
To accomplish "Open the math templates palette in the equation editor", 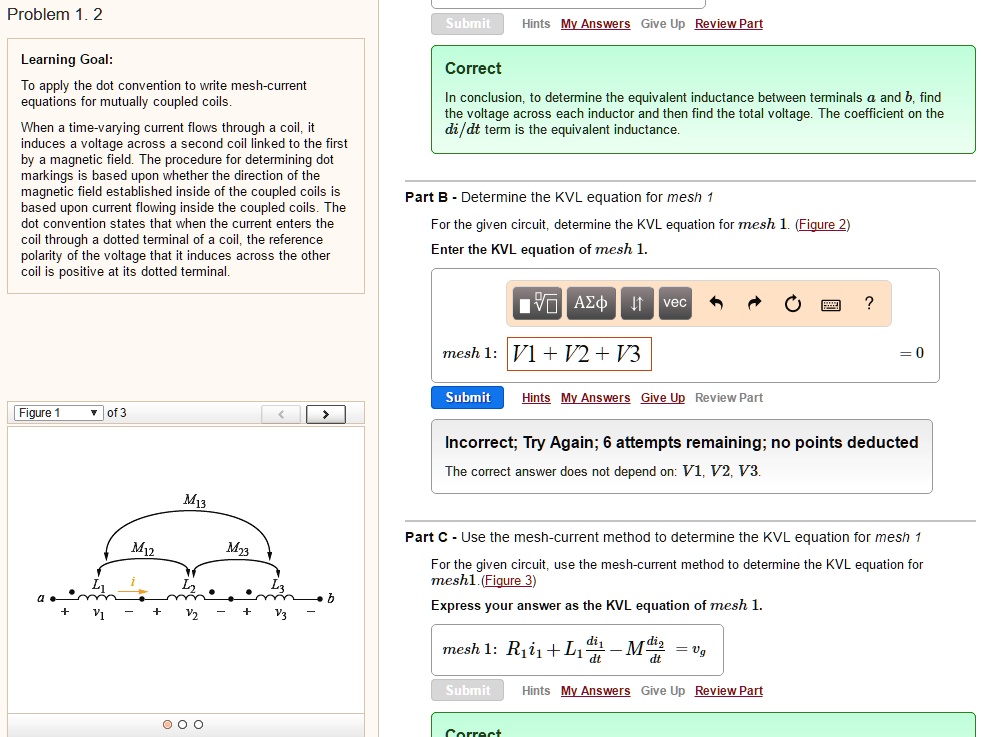I will [x=537, y=303].
